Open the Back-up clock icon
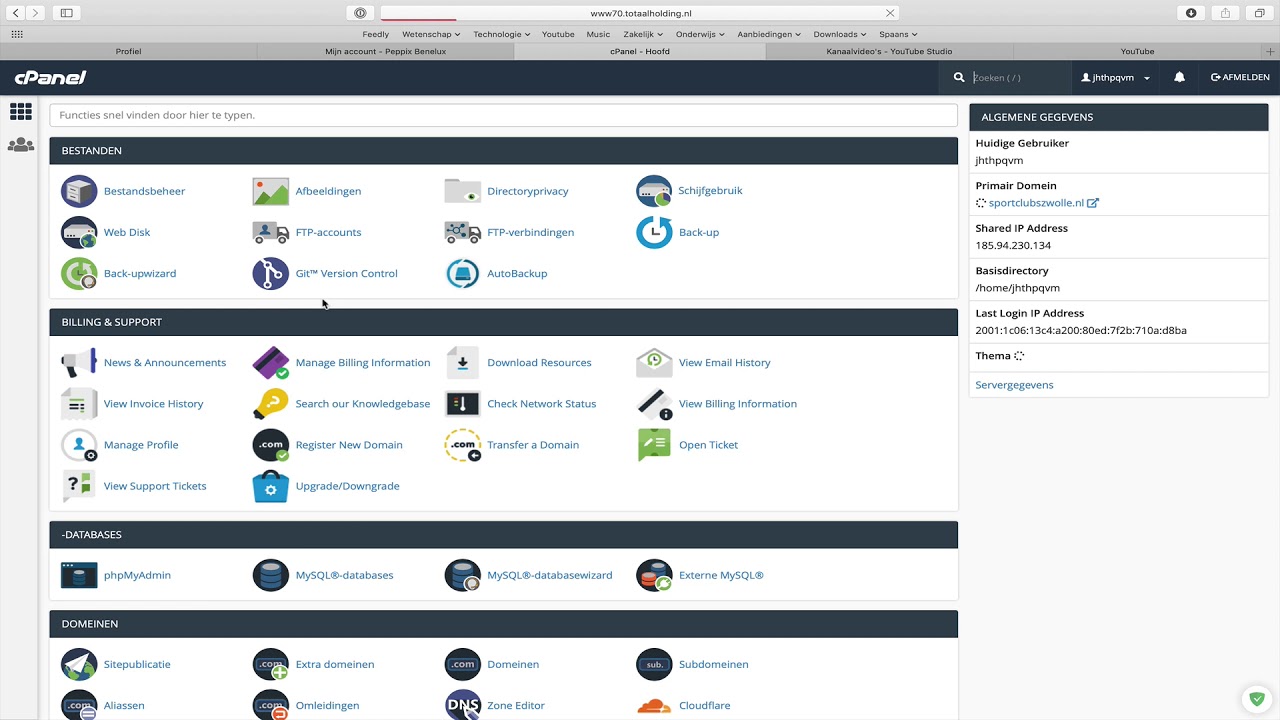The width and height of the screenshot is (1280, 720). tap(654, 232)
